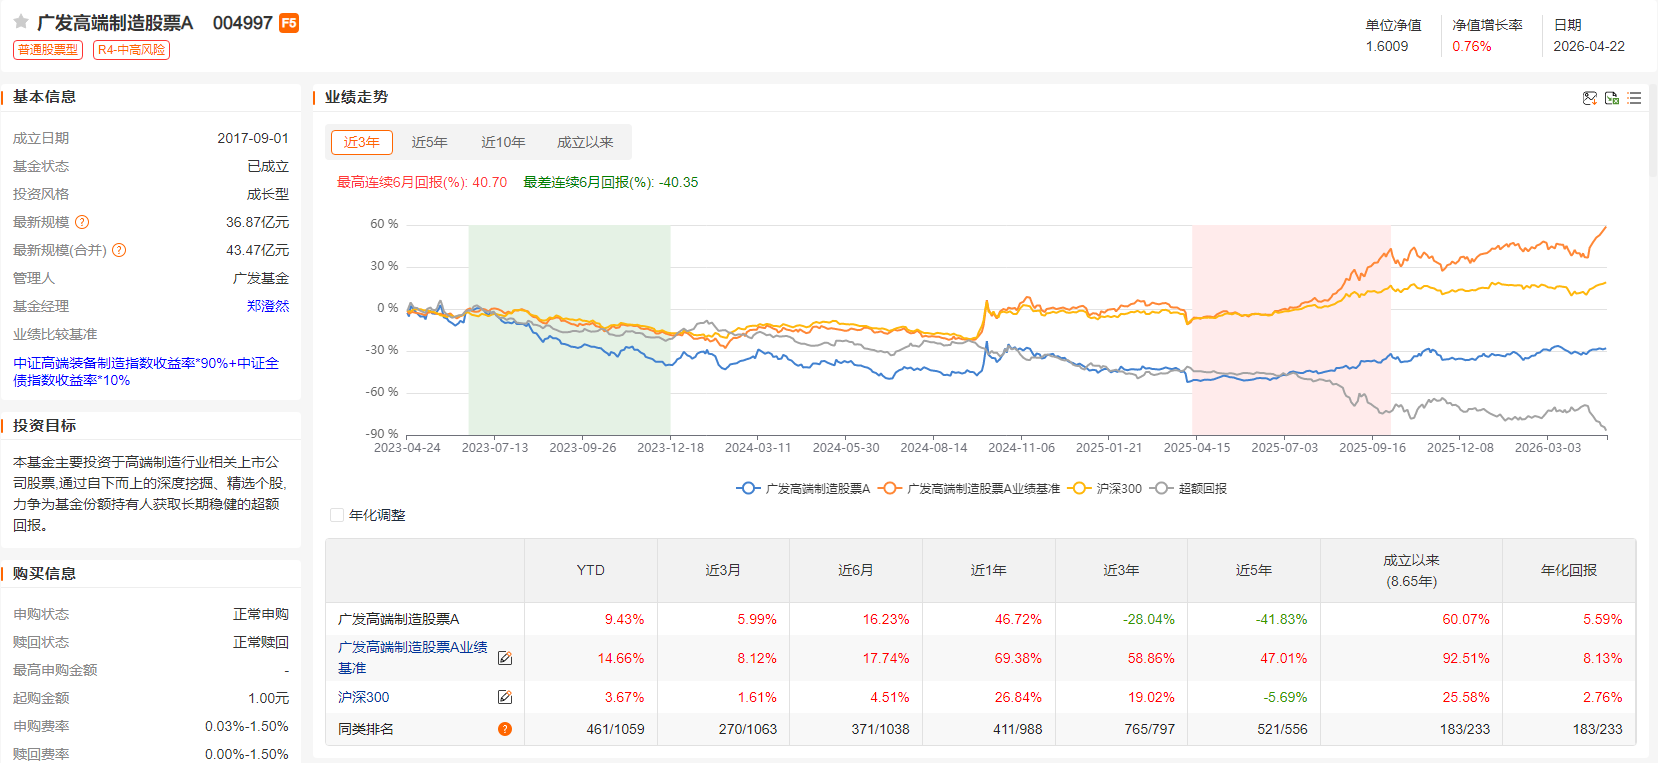This screenshot has height=763, width=1658.
Task: Enable the 年化调整 checkbox
Action: 337,515
